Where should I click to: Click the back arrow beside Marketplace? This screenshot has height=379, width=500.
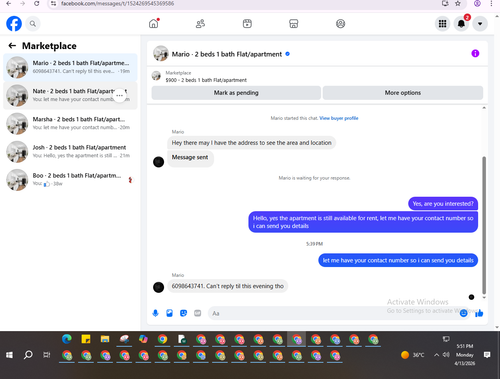pyautogui.click(x=12, y=46)
